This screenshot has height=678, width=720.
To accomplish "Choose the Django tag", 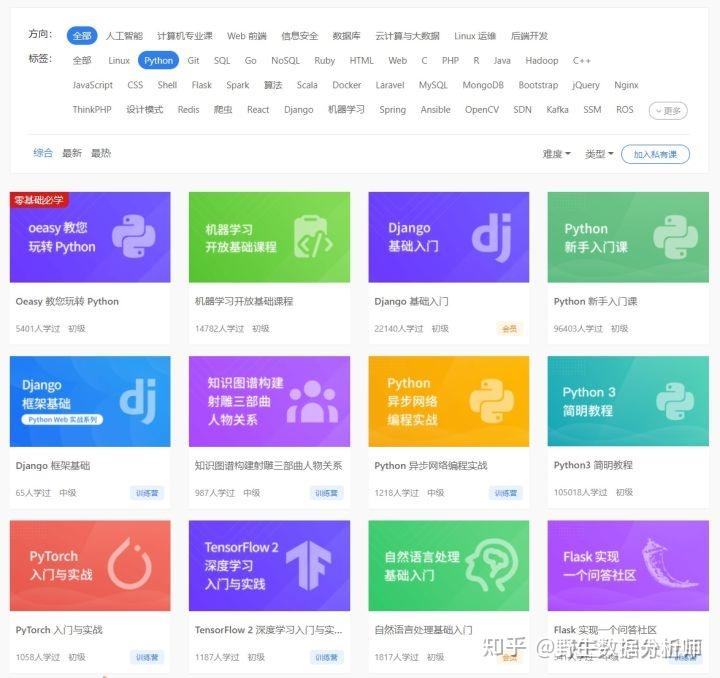I will [298, 110].
